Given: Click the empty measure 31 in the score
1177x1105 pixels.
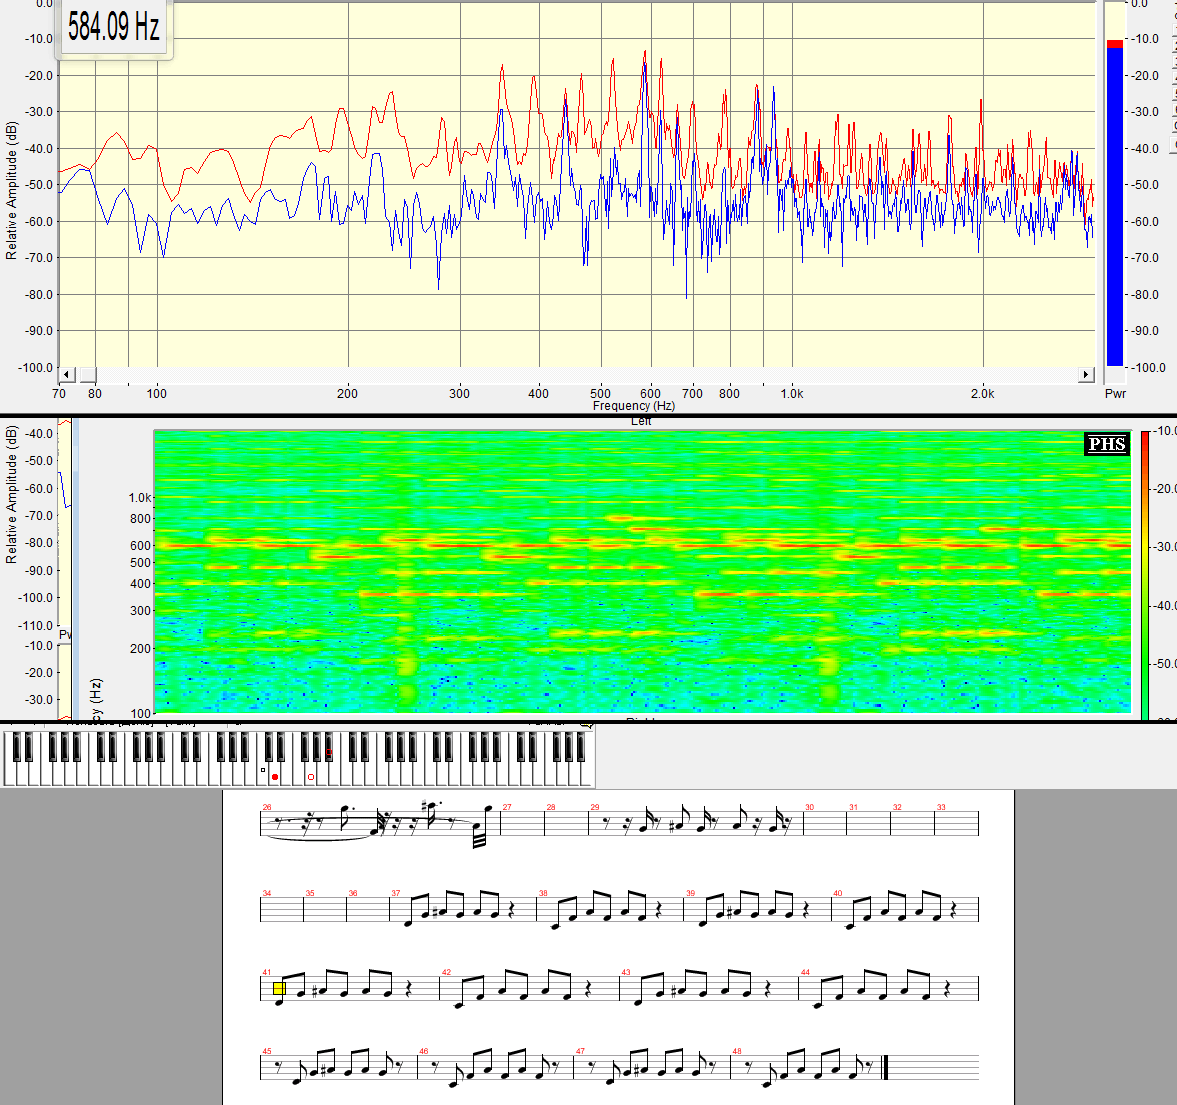Looking at the screenshot, I should click(867, 824).
